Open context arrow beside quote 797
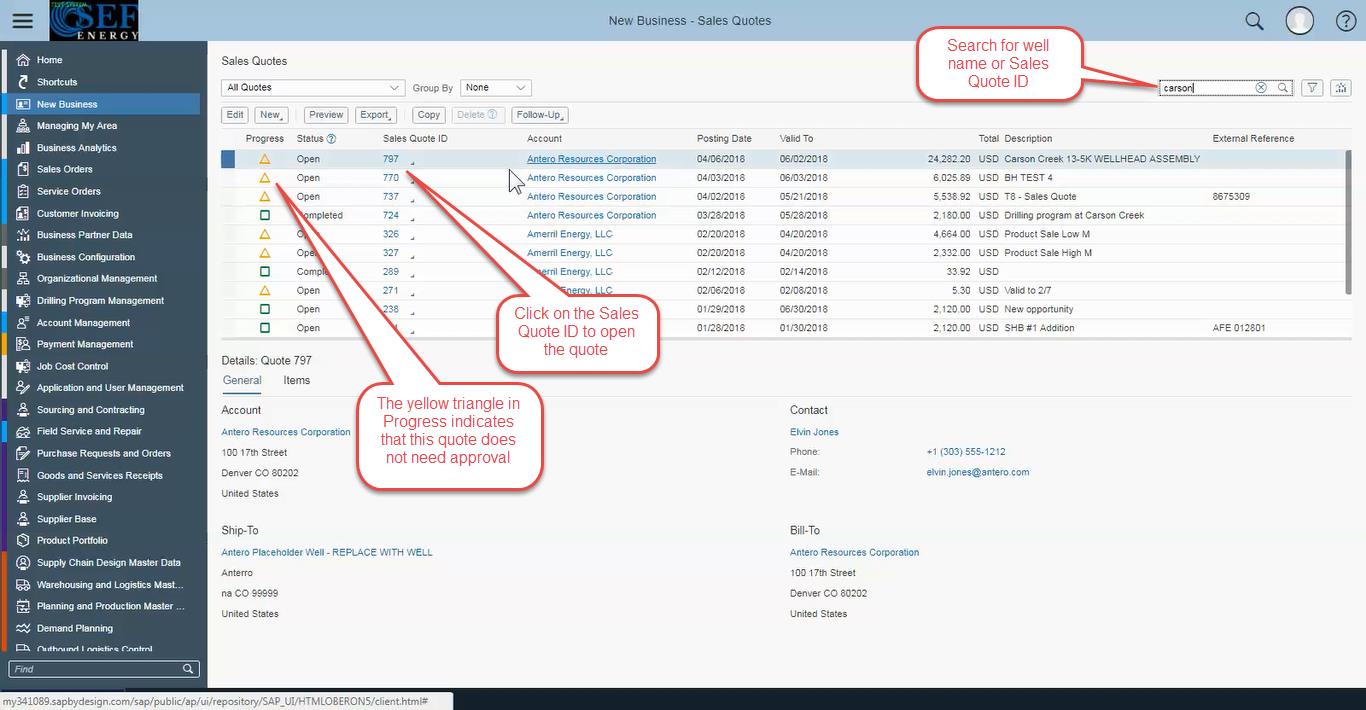 coord(412,161)
